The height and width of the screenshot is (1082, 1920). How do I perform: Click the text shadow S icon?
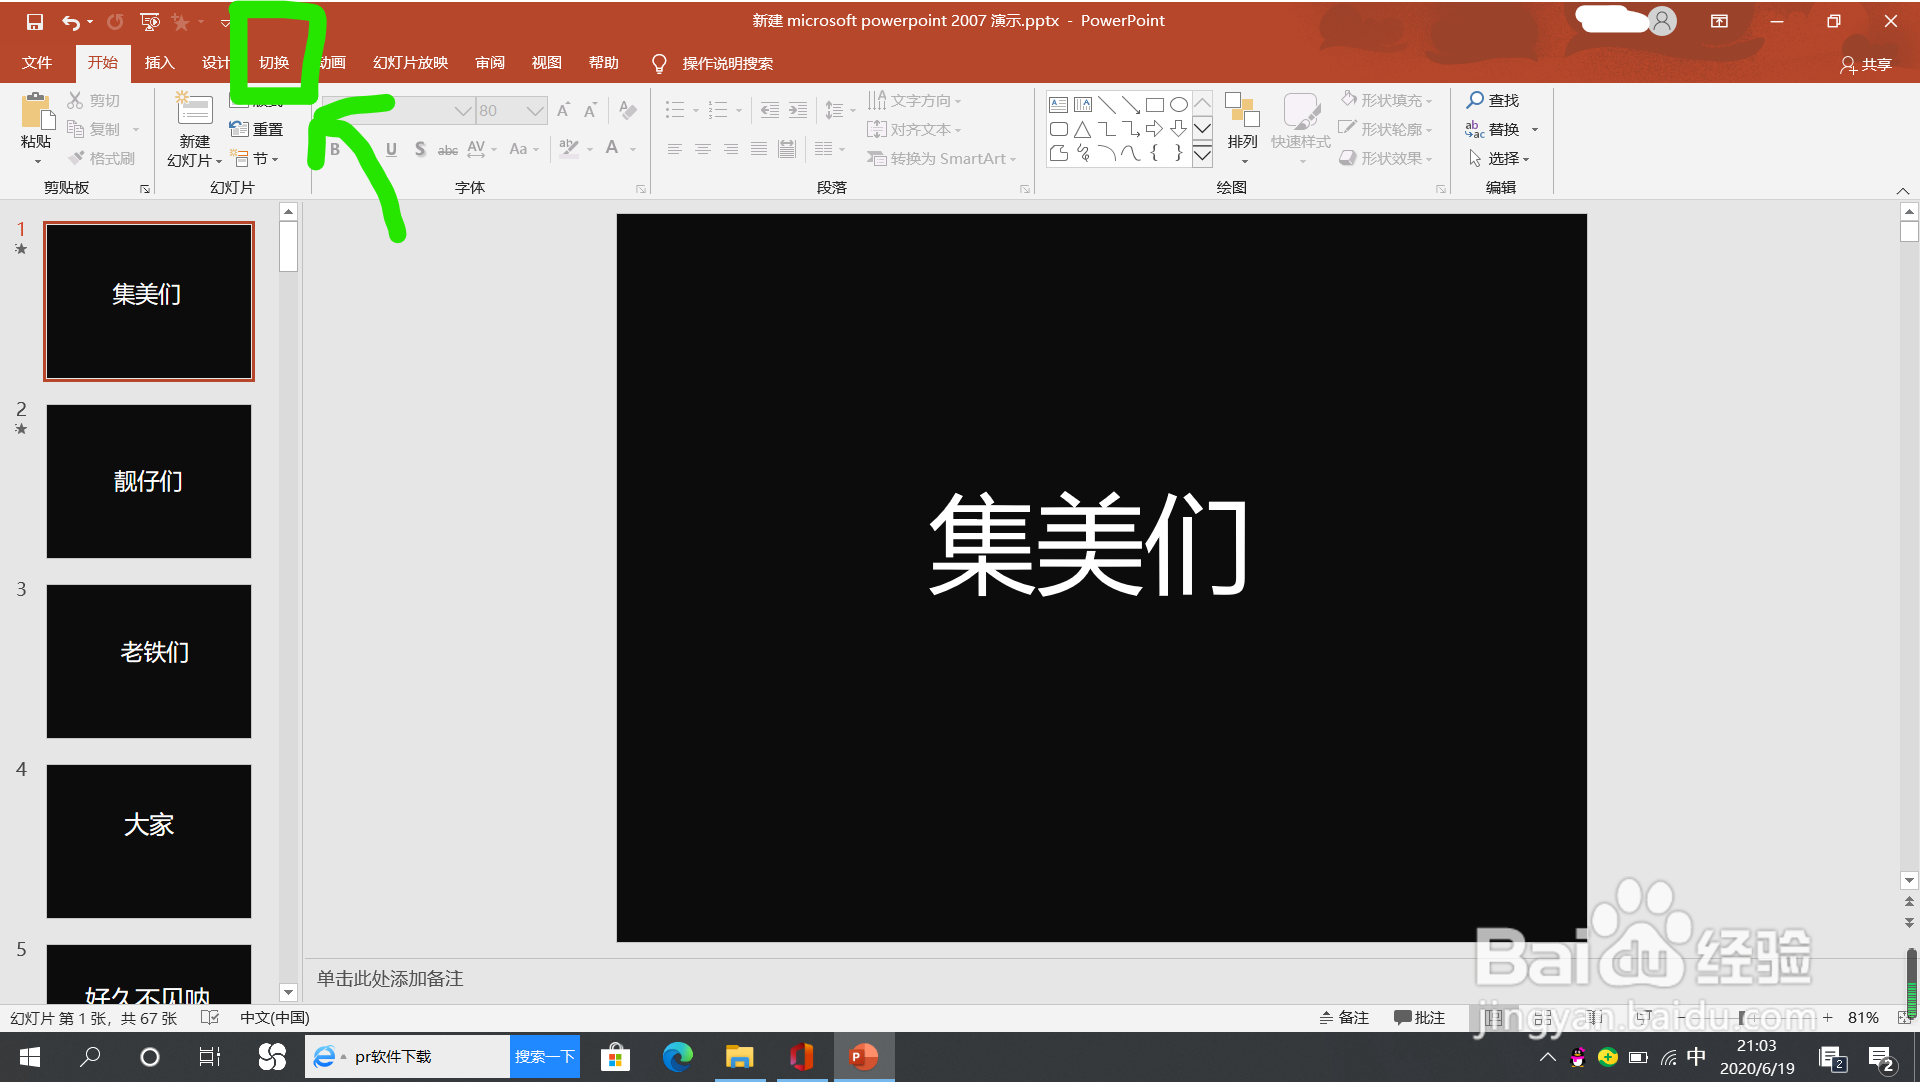420,149
